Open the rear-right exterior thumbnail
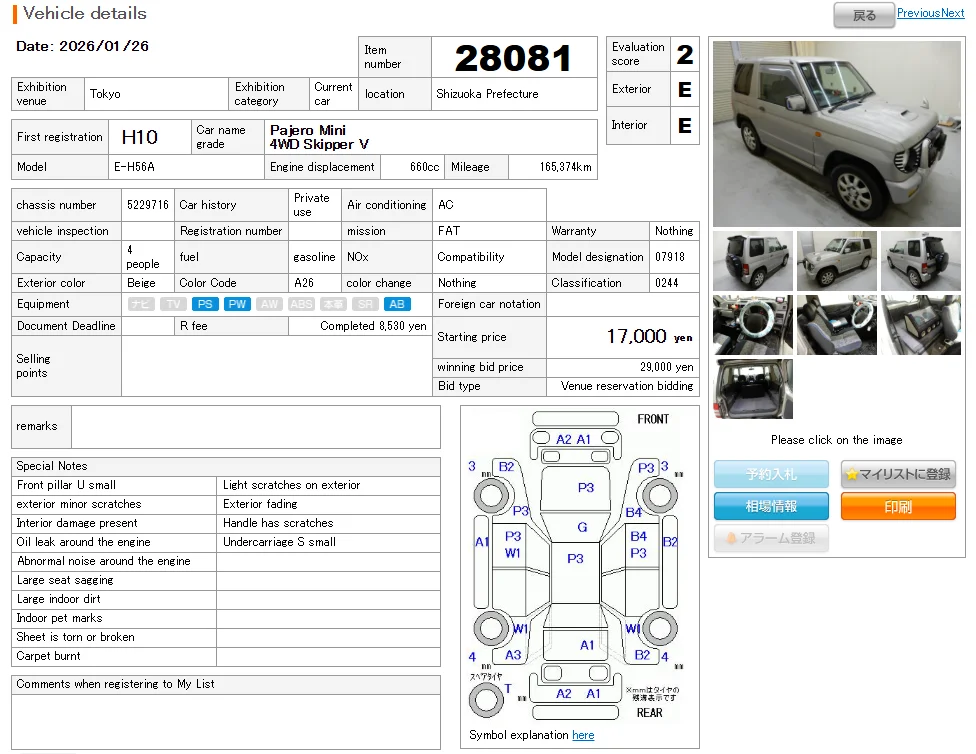This screenshot has width=976, height=754. 921,261
